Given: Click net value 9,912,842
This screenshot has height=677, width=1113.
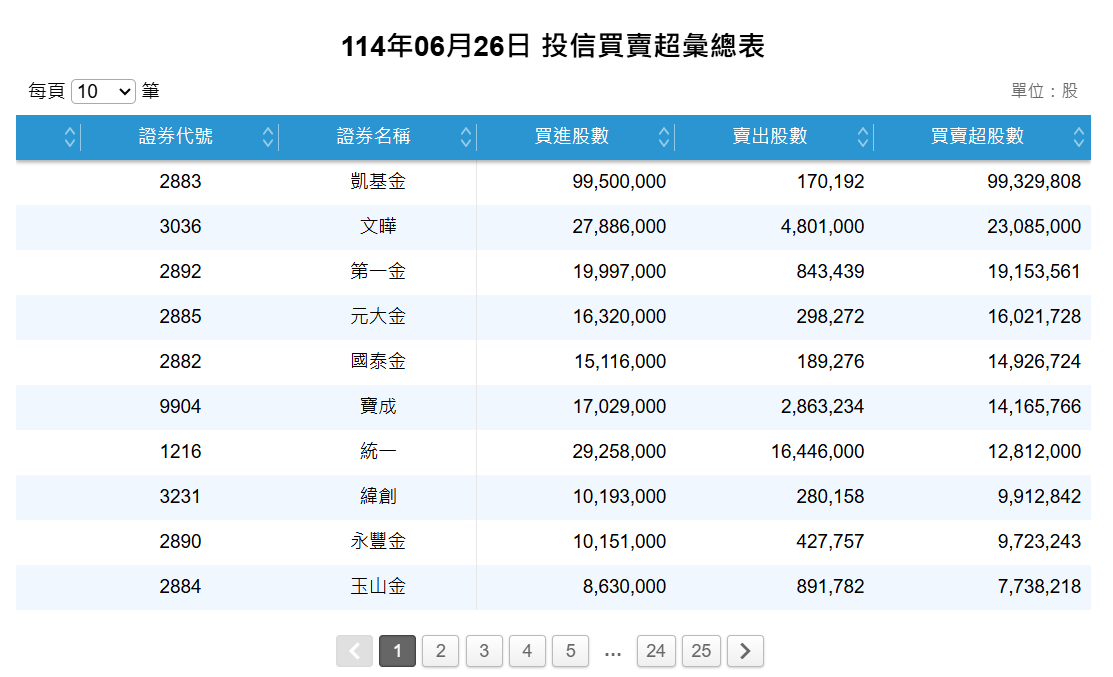Looking at the screenshot, I should (x=1039, y=497).
